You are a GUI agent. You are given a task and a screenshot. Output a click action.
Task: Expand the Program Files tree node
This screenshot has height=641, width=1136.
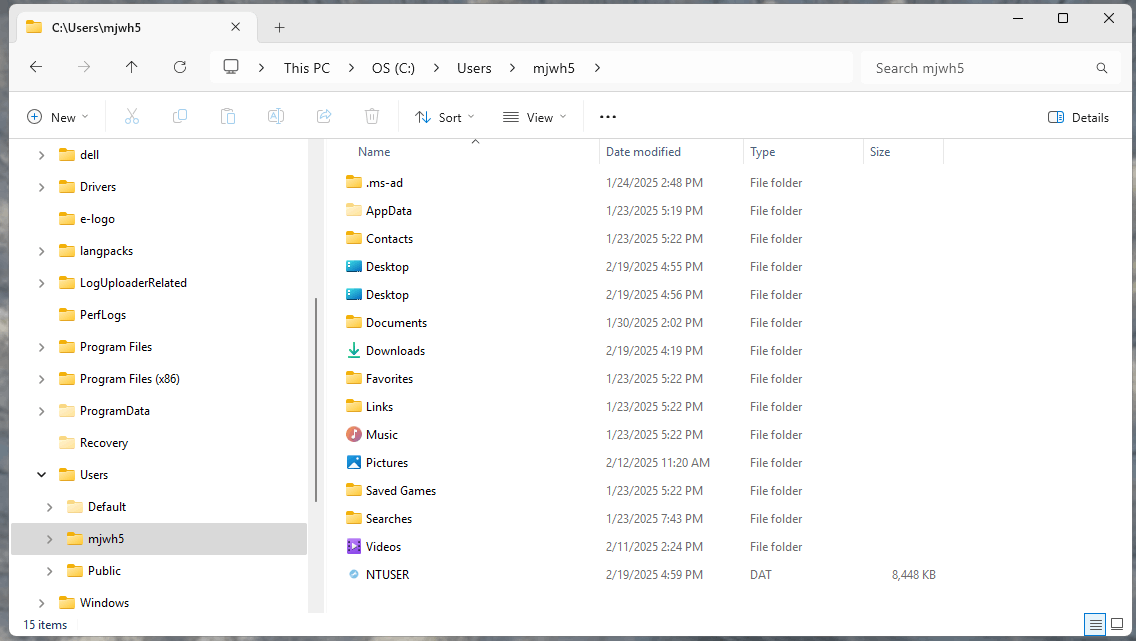(41, 346)
